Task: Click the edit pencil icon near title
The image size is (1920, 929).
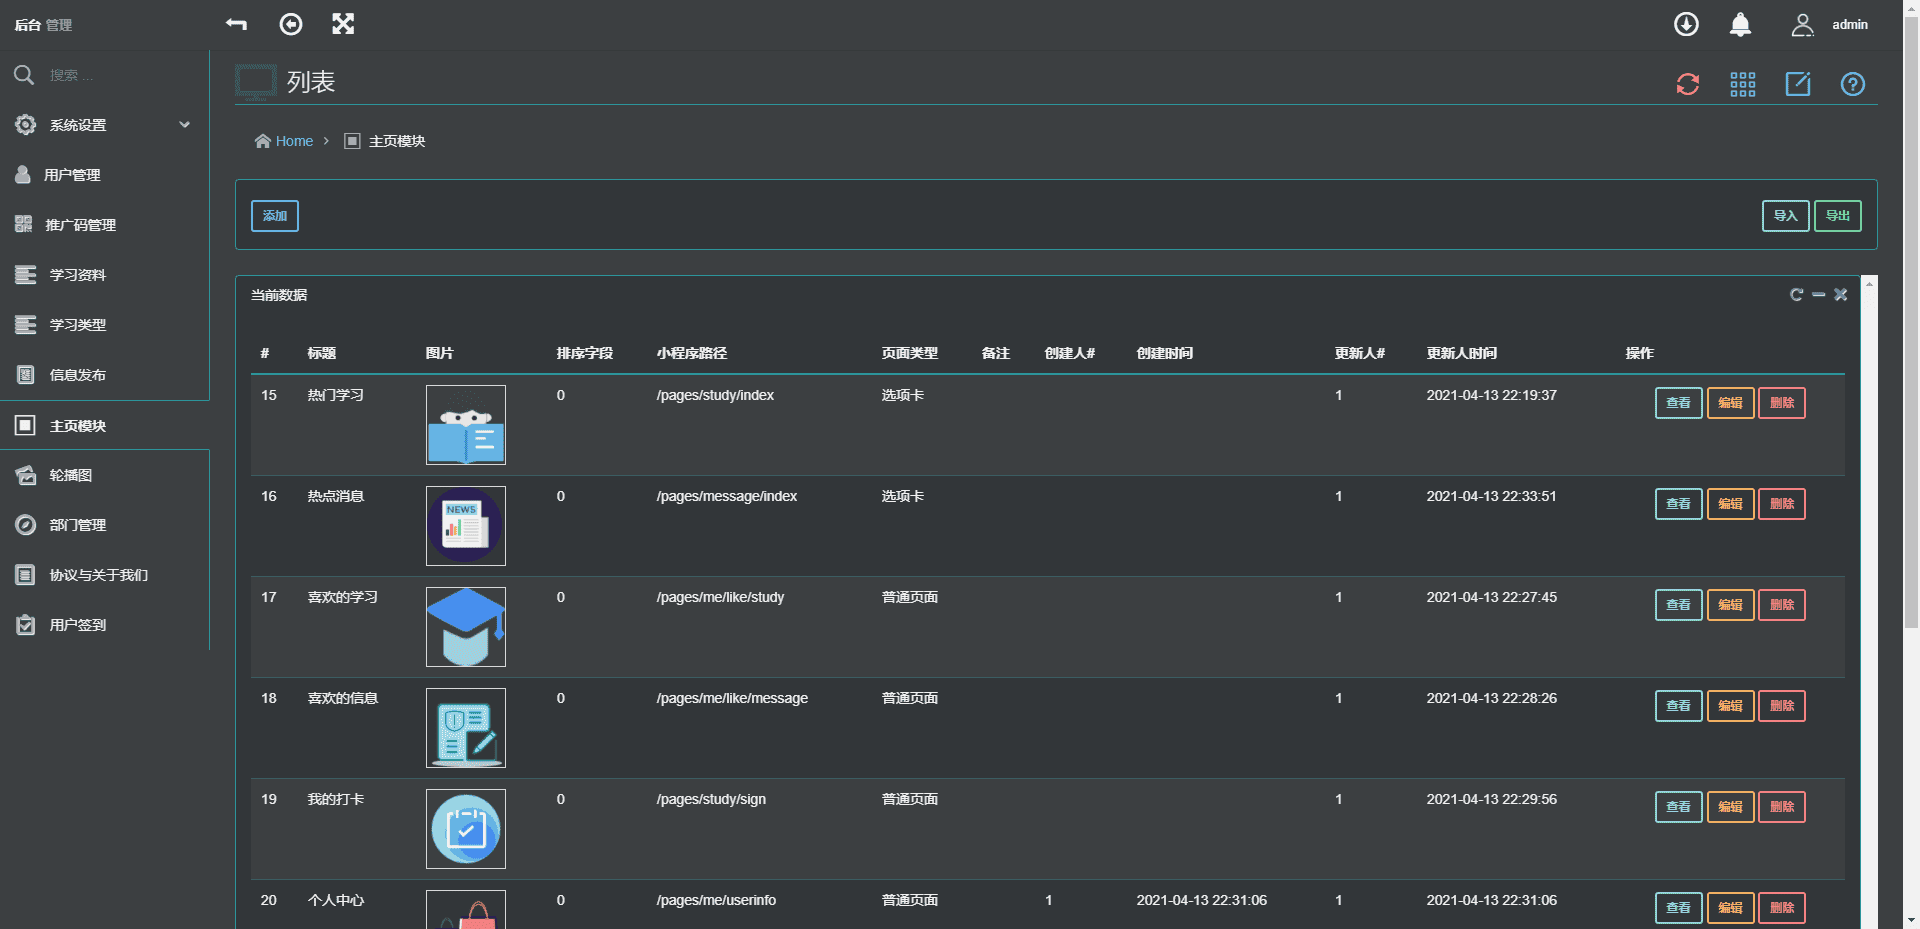Action: point(1798,84)
